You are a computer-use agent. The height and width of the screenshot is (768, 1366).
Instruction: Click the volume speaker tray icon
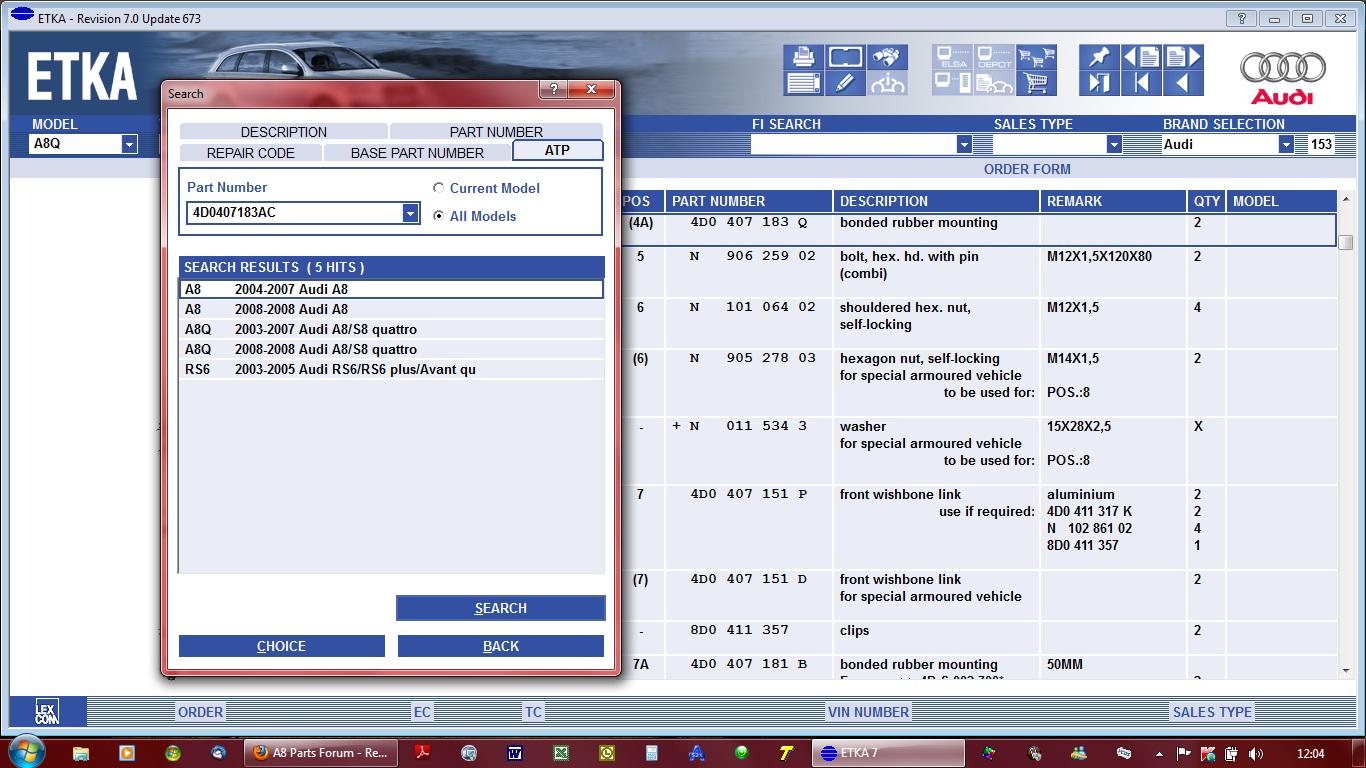point(1255,753)
